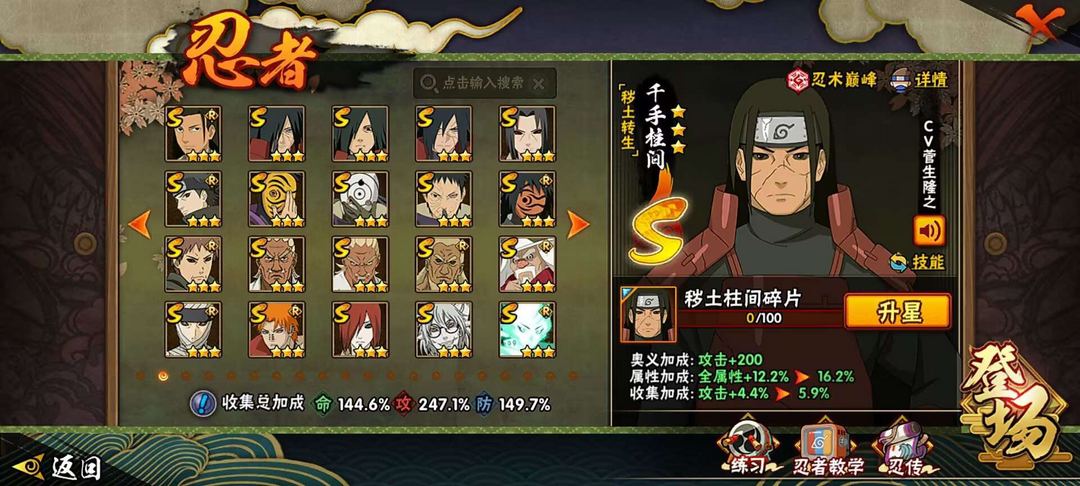
Task: Click the blue collection bonus info icon
Action: coord(202,403)
